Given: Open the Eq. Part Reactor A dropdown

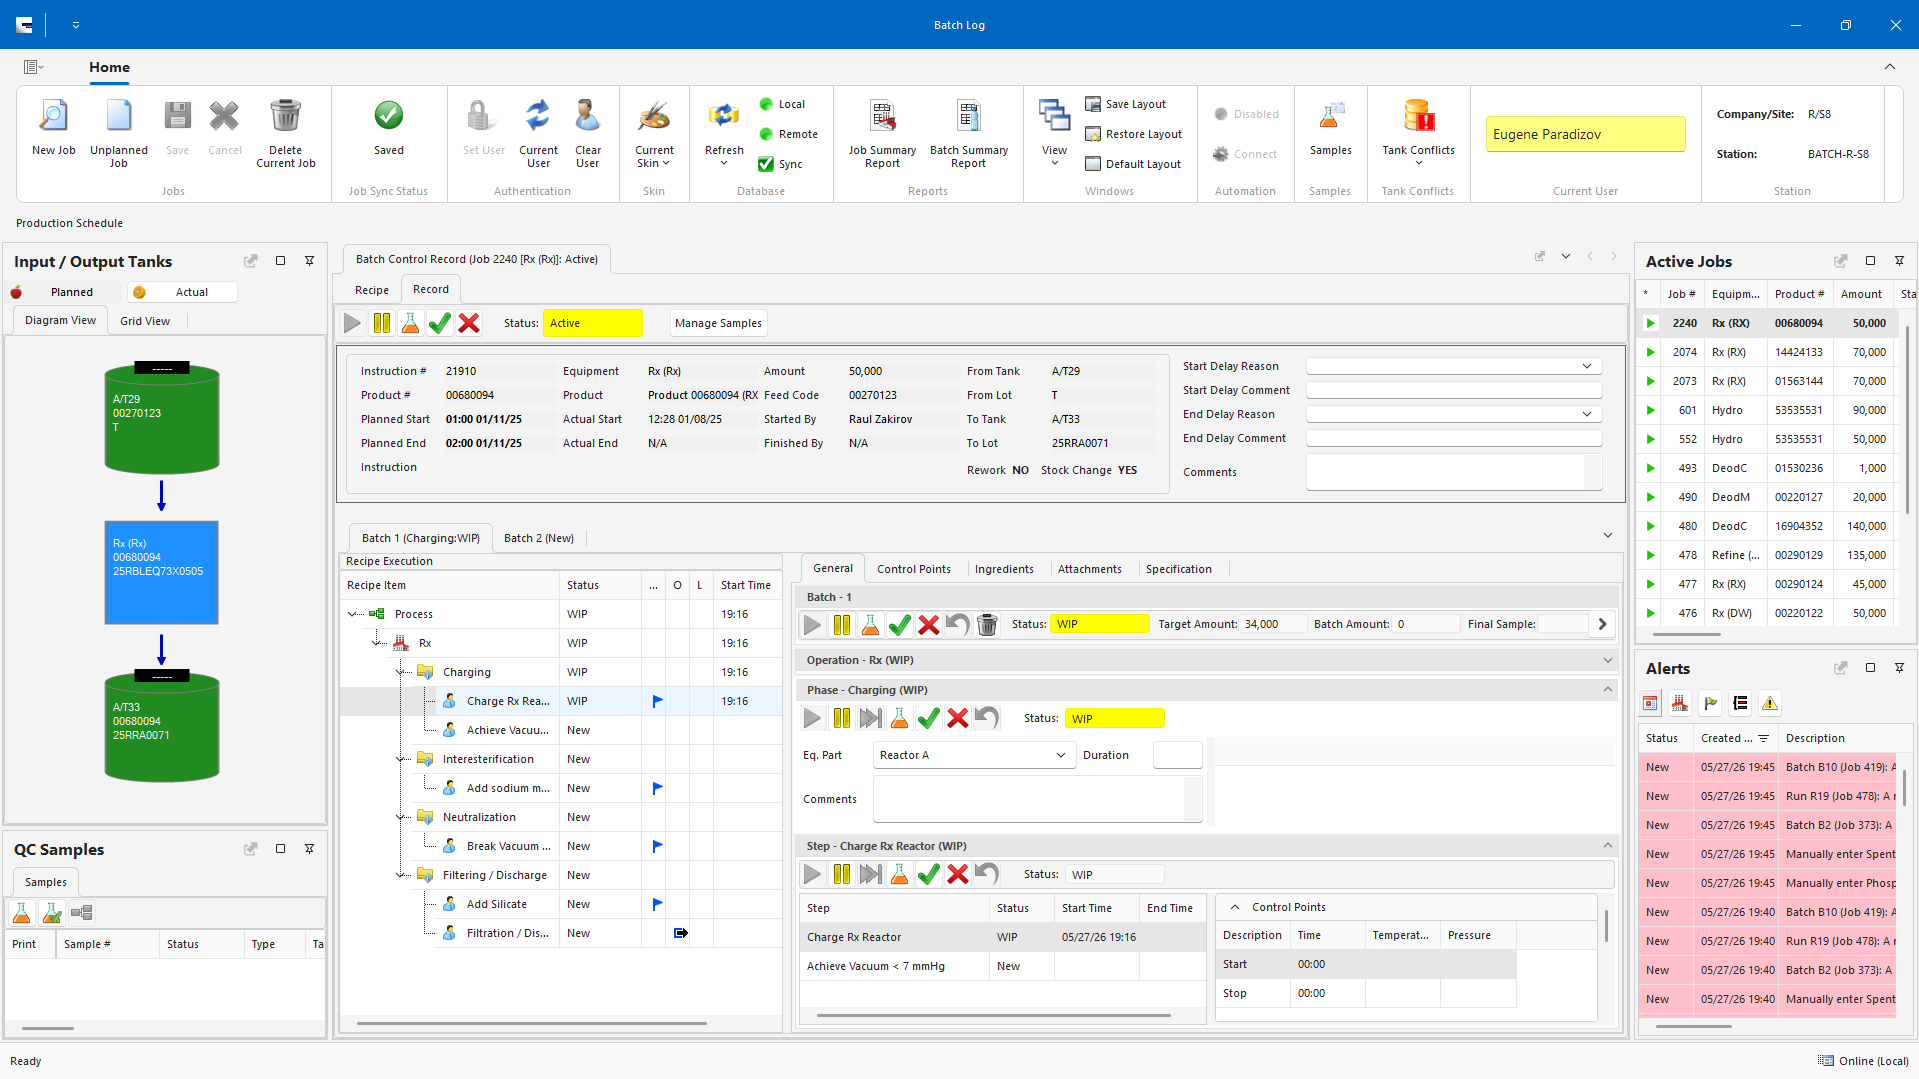Looking at the screenshot, I should (x=1061, y=755).
